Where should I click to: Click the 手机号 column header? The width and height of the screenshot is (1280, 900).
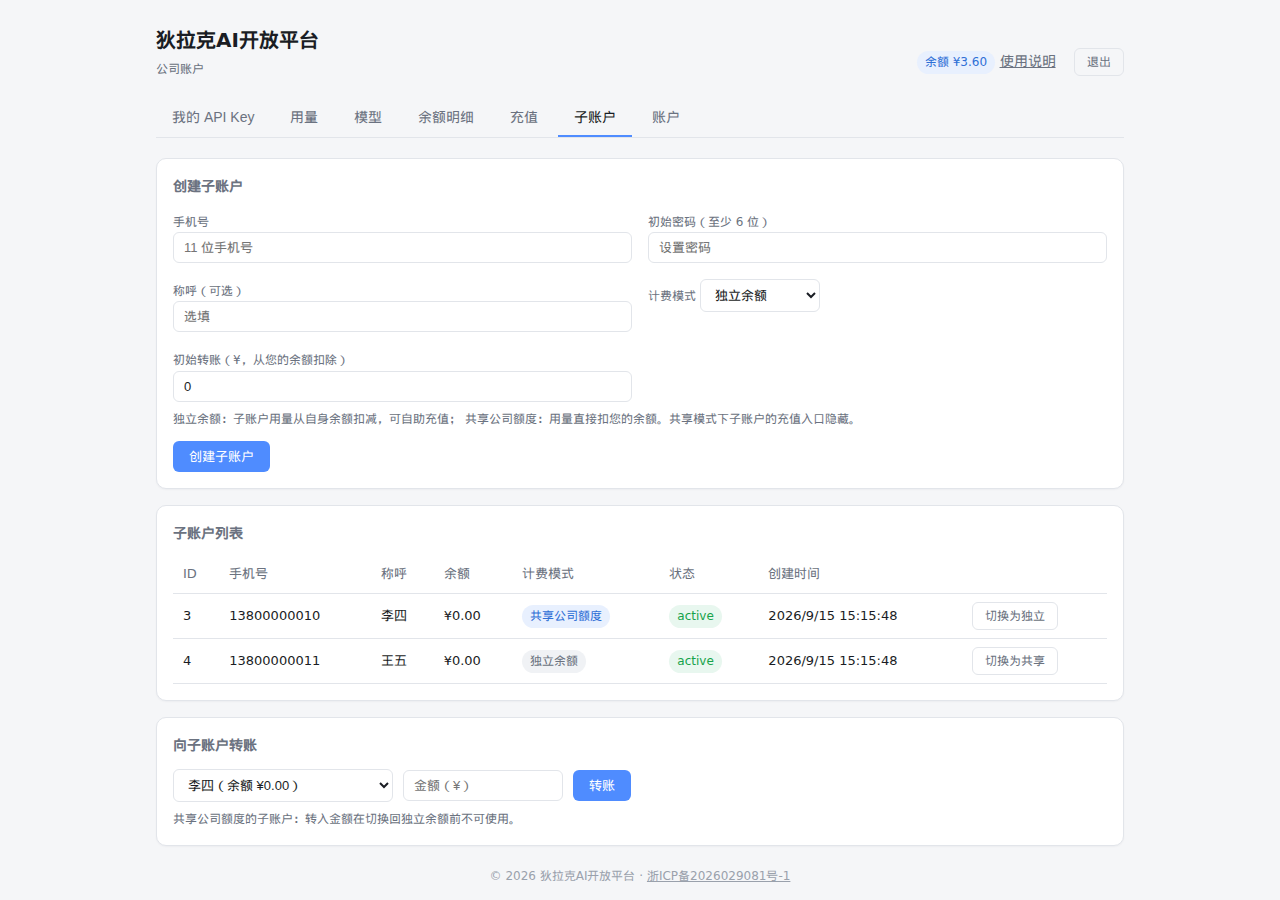[248, 574]
